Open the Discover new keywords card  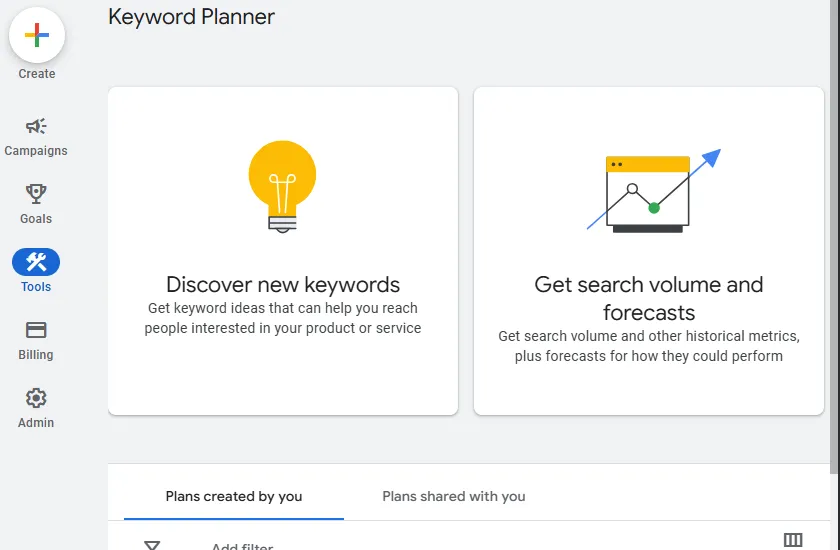click(283, 251)
